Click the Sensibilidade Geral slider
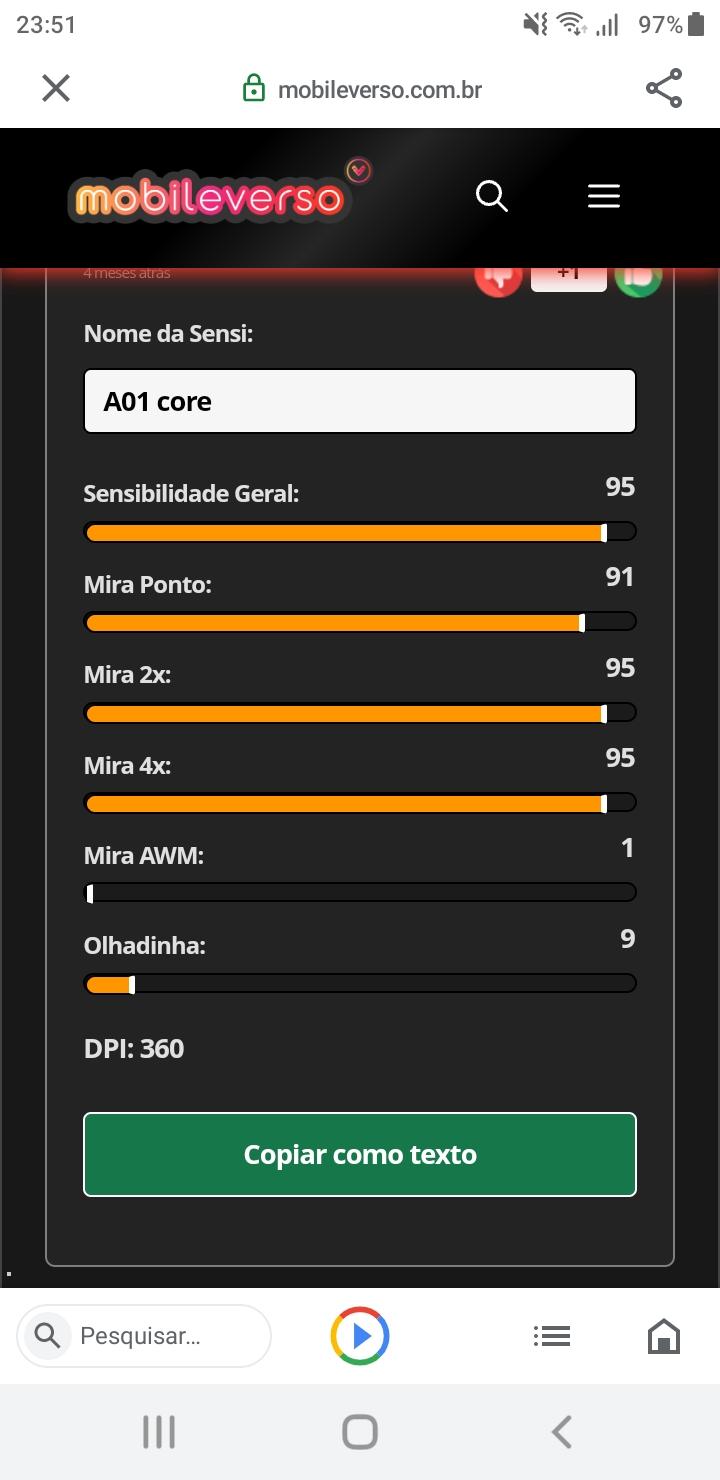The image size is (720, 1480). pyautogui.click(x=360, y=532)
